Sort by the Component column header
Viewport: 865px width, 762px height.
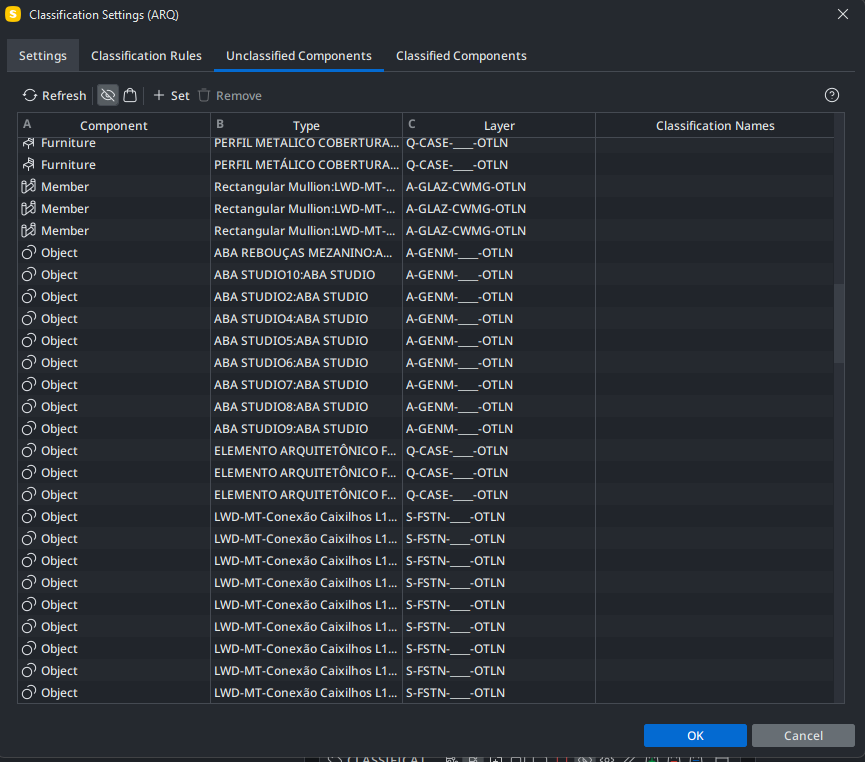[x=114, y=125]
